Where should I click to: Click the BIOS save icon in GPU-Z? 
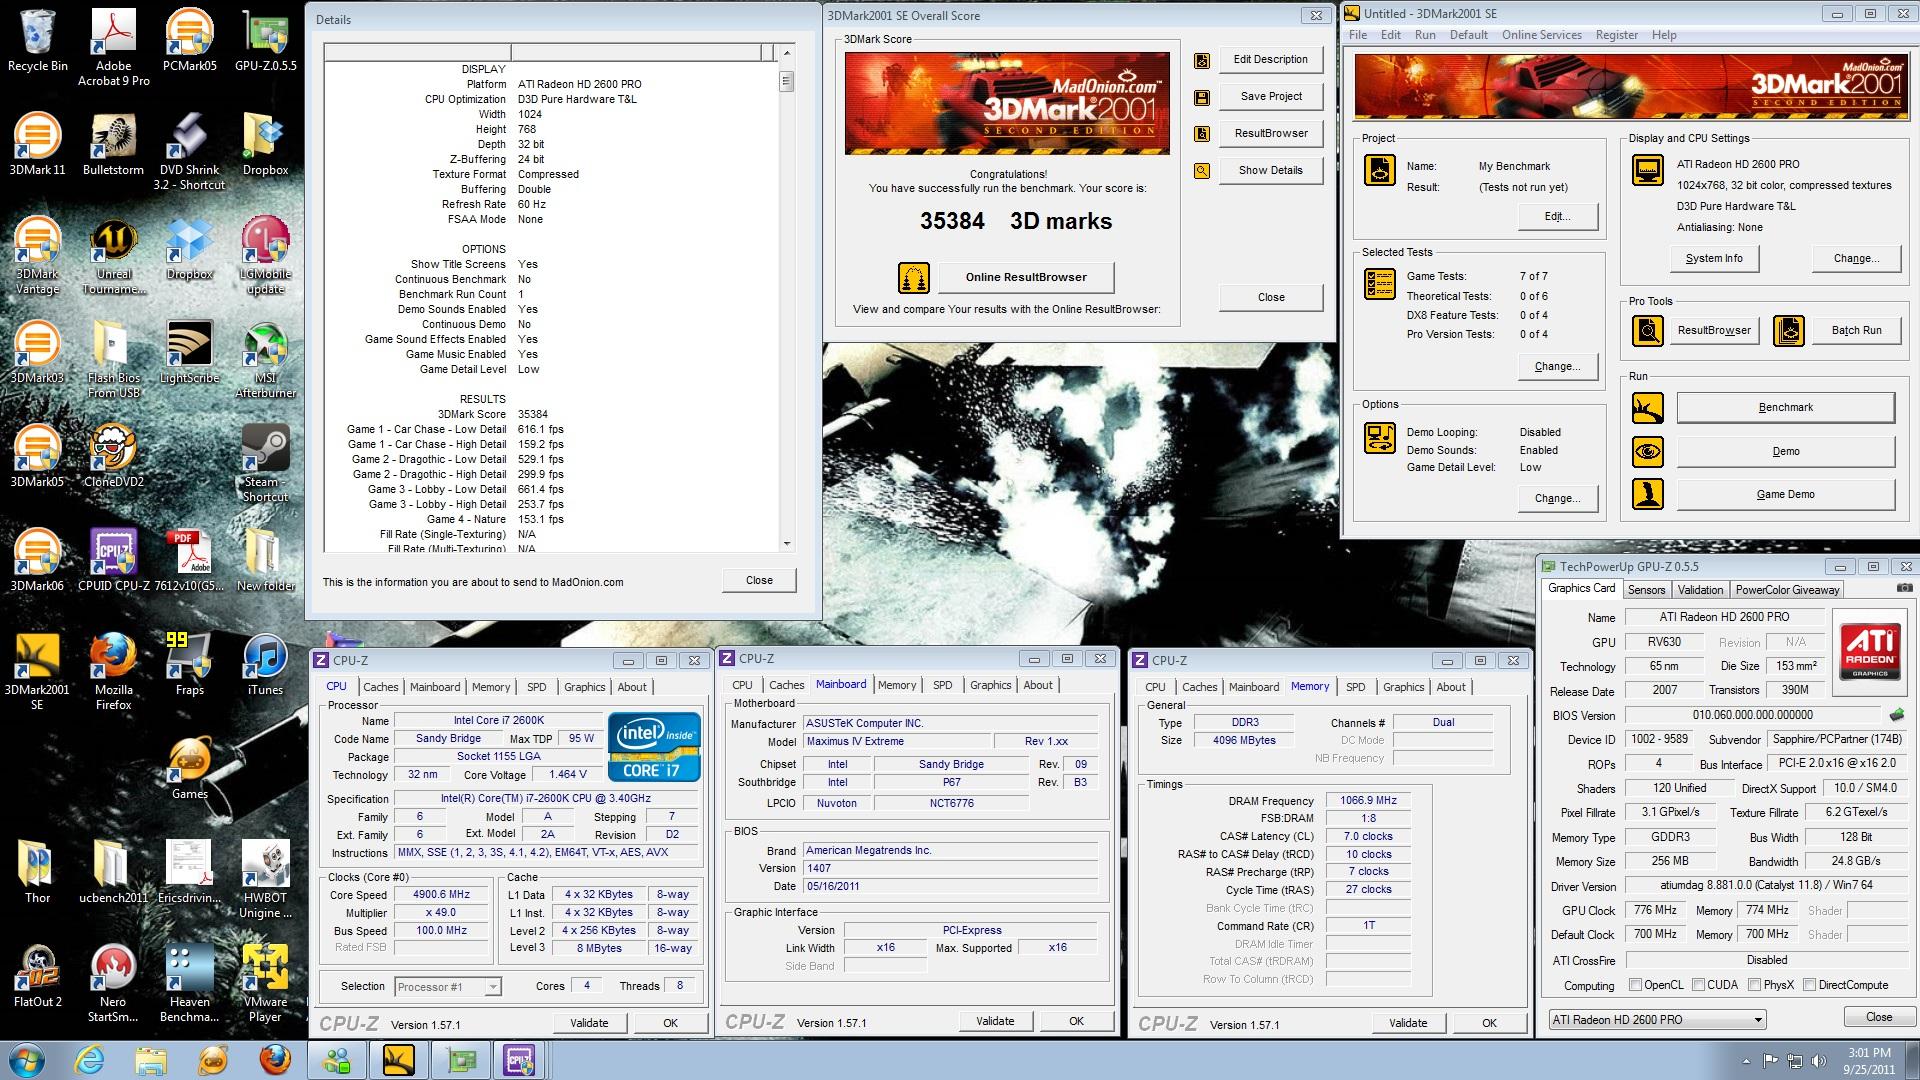(x=1896, y=715)
